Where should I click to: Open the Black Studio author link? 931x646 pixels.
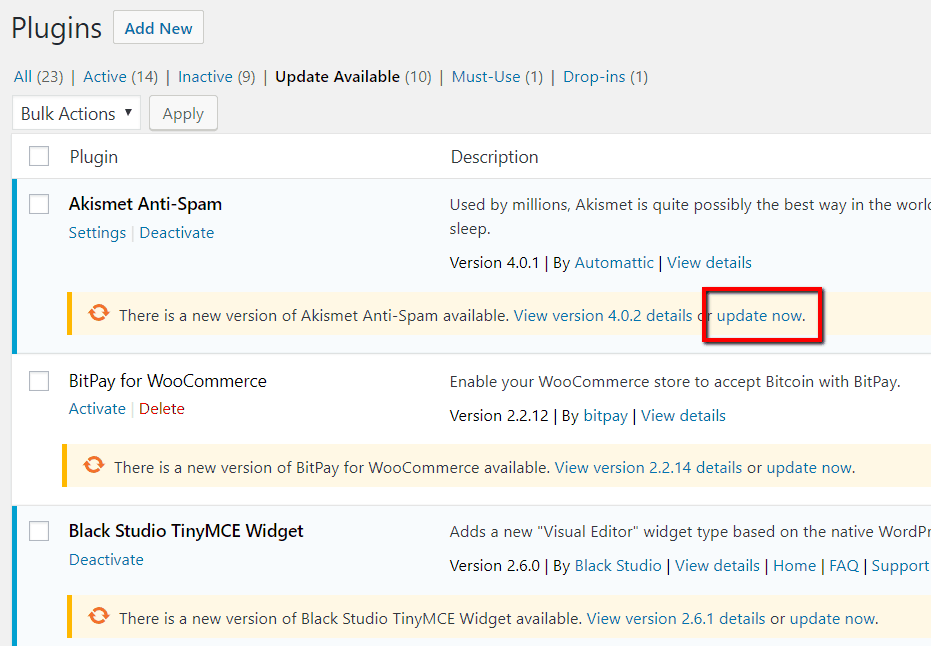[x=618, y=565]
